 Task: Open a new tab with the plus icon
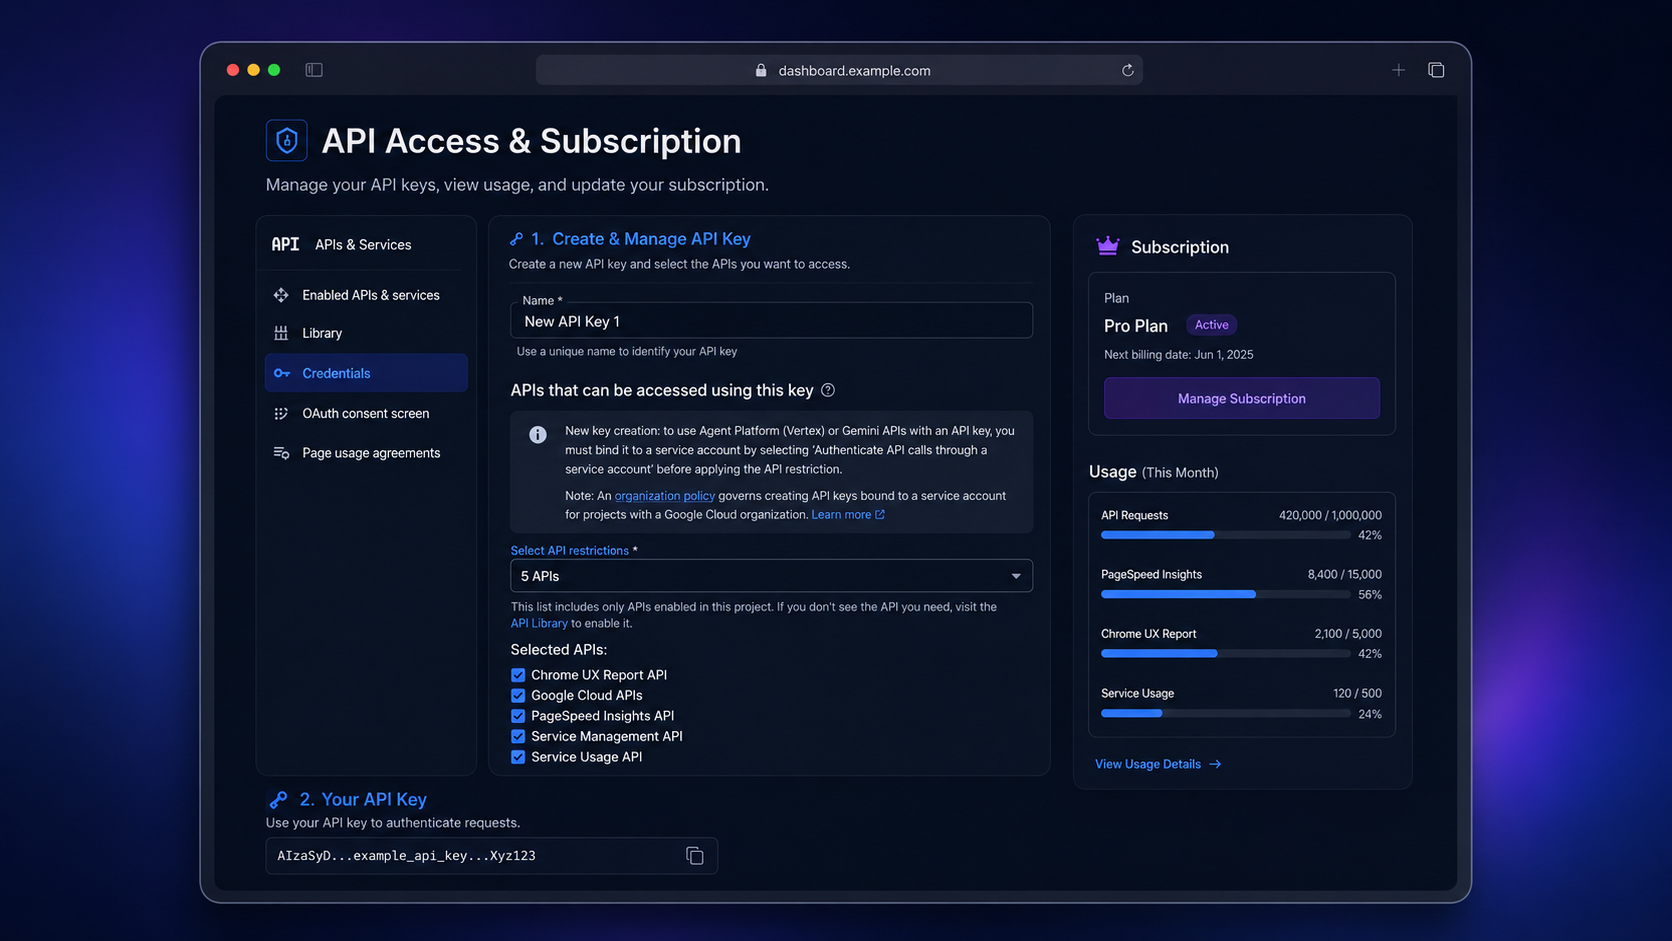point(1398,70)
